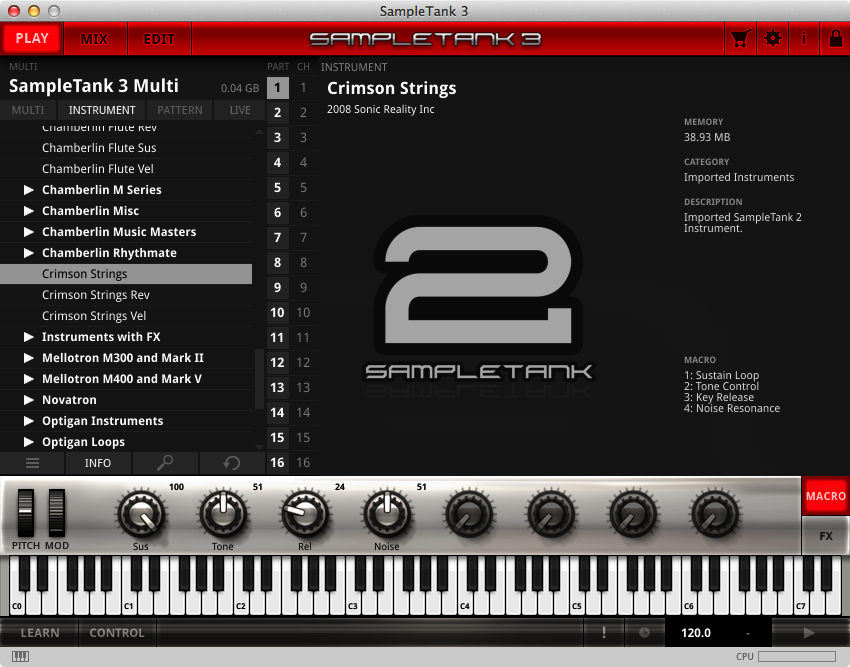Click the tempo value 120.0

tap(696, 633)
